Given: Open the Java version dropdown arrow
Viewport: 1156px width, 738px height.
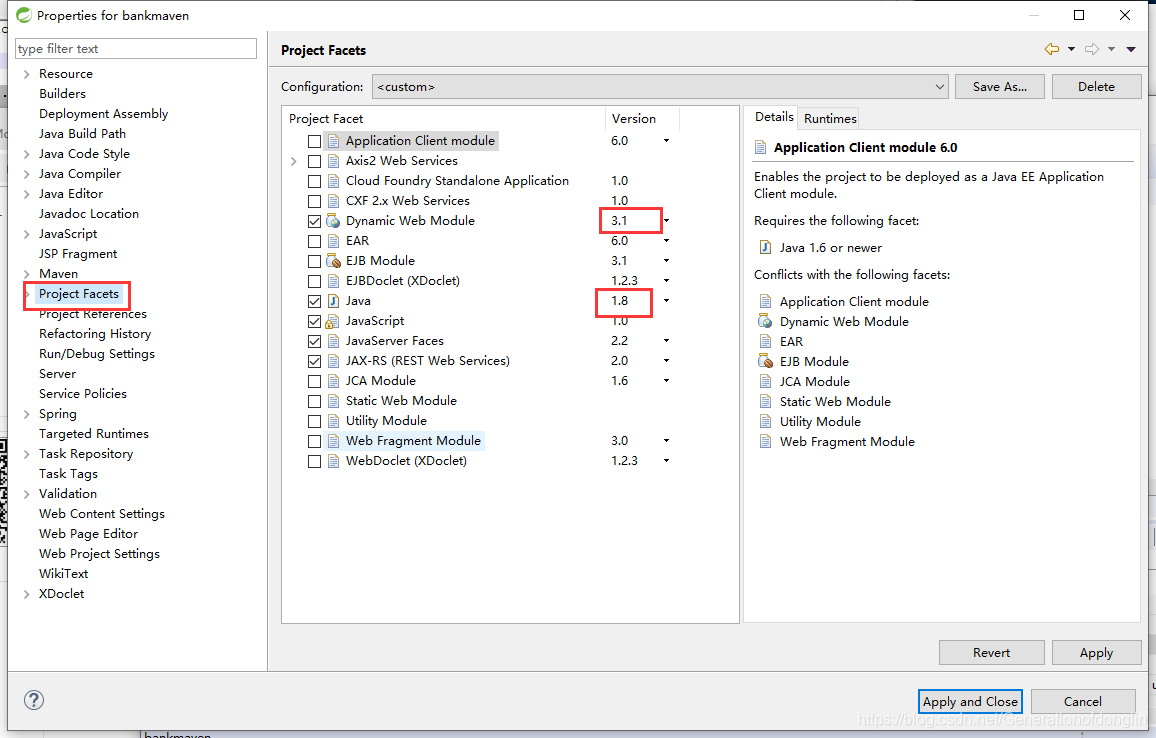Looking at the screenshot, I should (666, 301).
